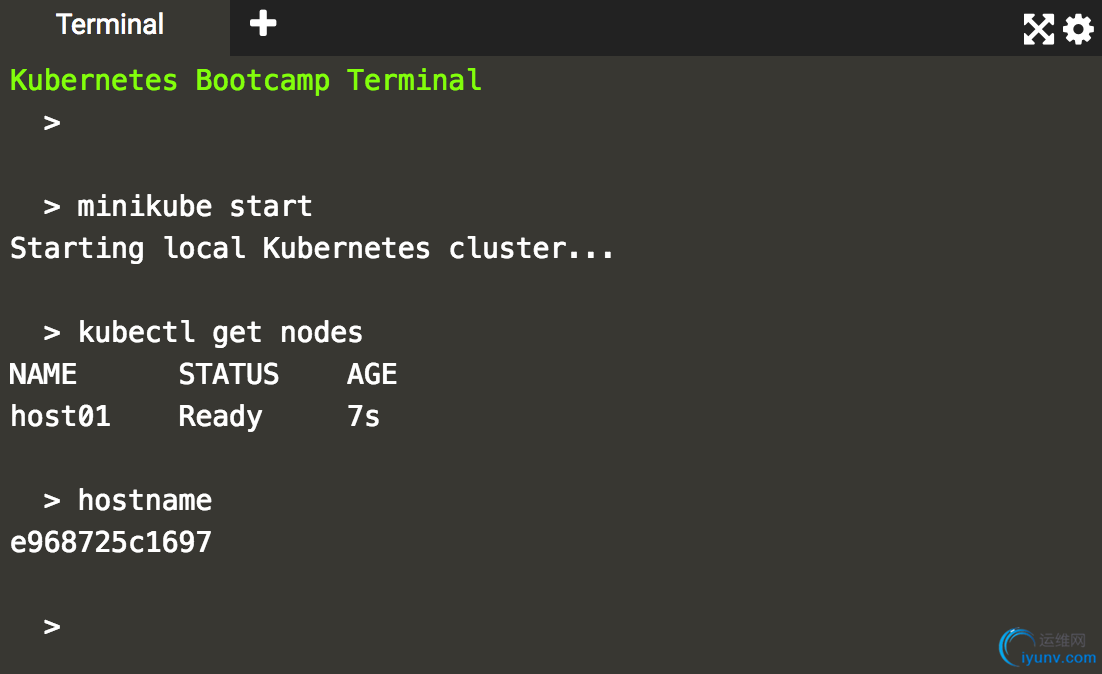Click the Ready status value

[x=220, y=417]
